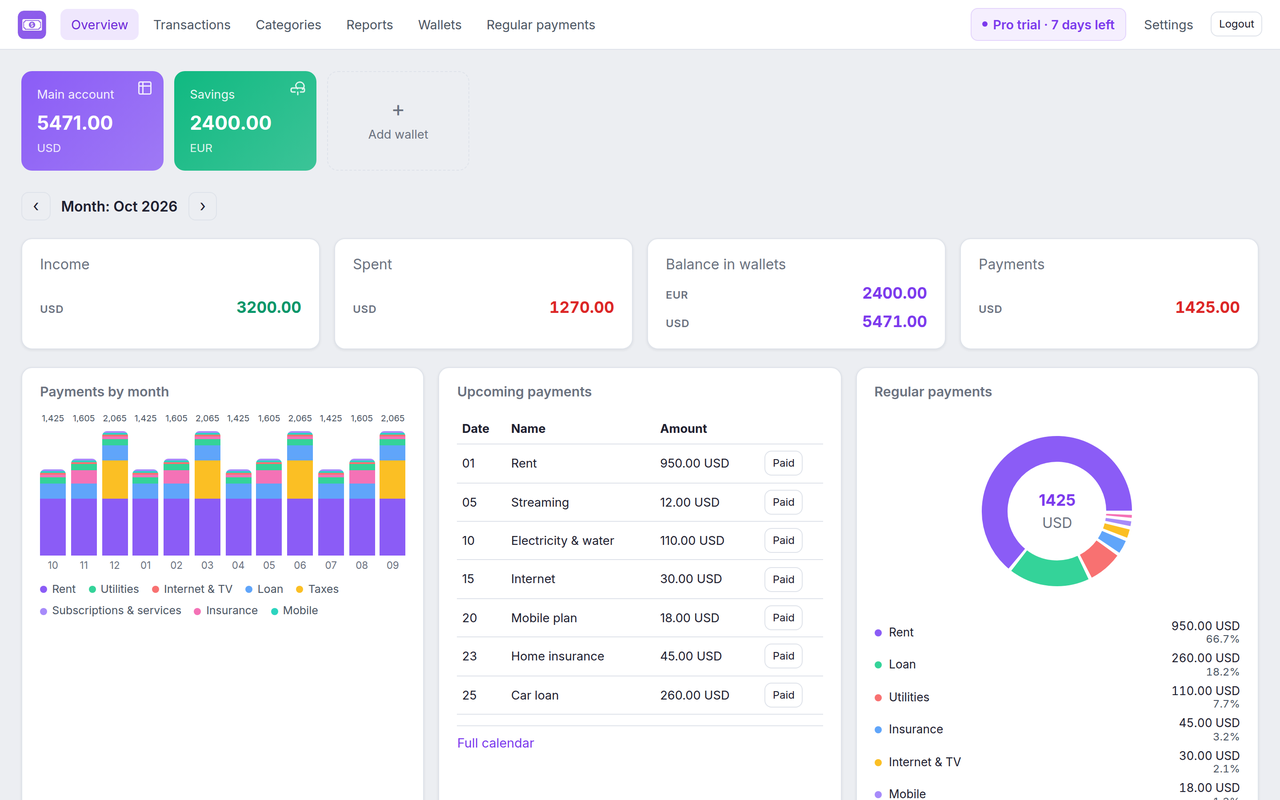The height and width of the screenshot is (800, 1280).
Task: Click the Main account wallet table icon
Action: point(145,88)
